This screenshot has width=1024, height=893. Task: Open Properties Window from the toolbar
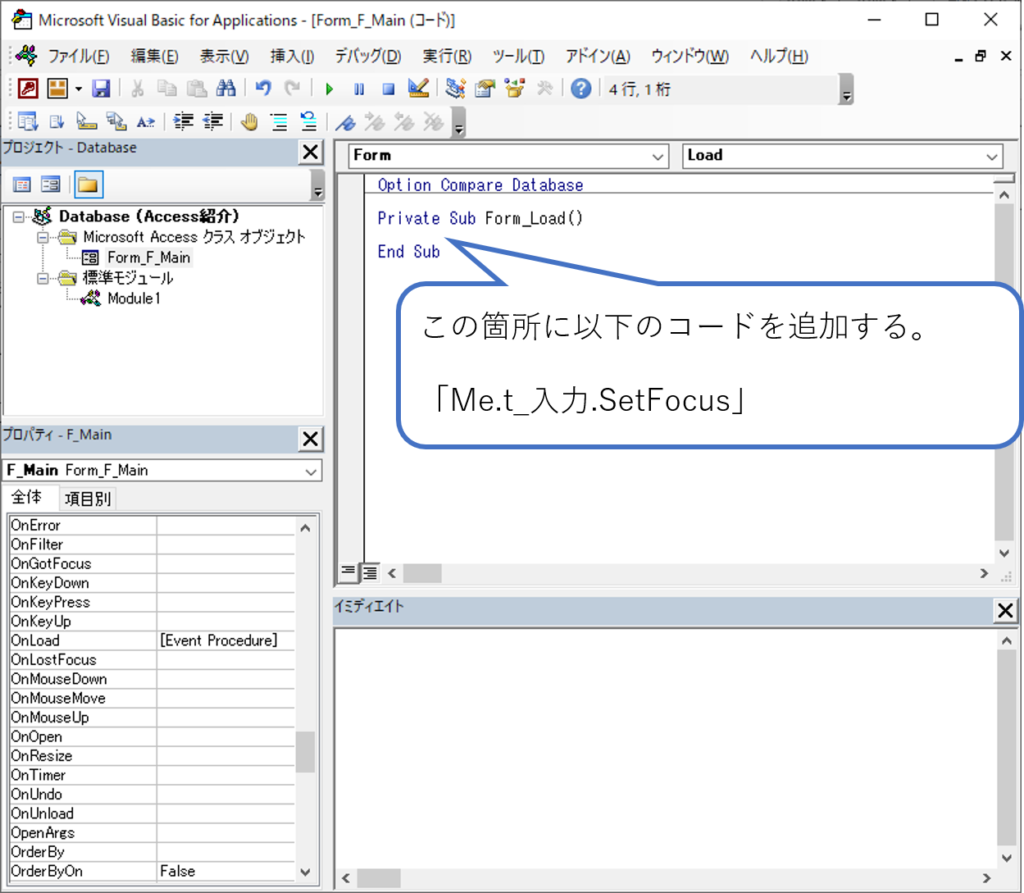[485, 88]
